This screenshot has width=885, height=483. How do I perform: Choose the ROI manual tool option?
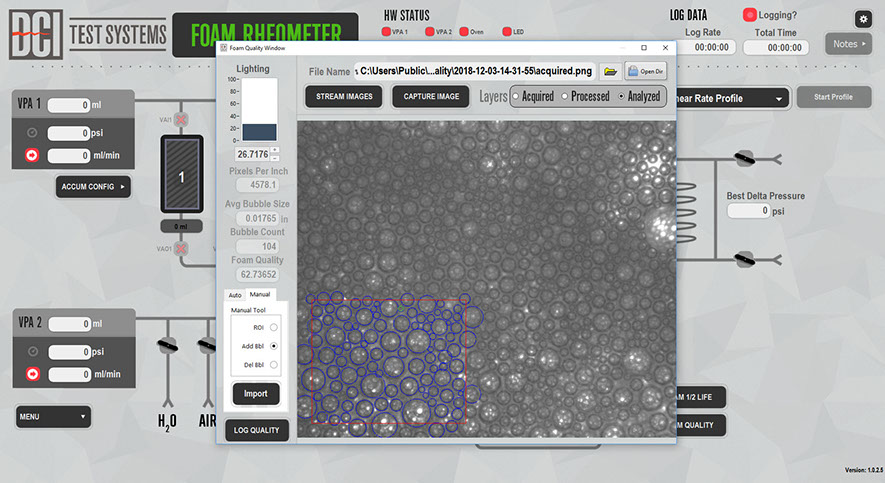coord(274,327)
